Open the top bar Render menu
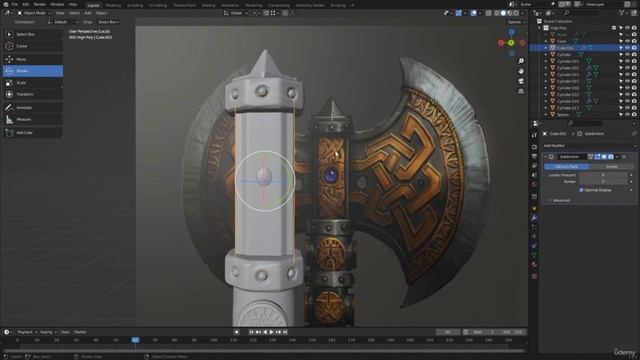 (x=40, y=4)
